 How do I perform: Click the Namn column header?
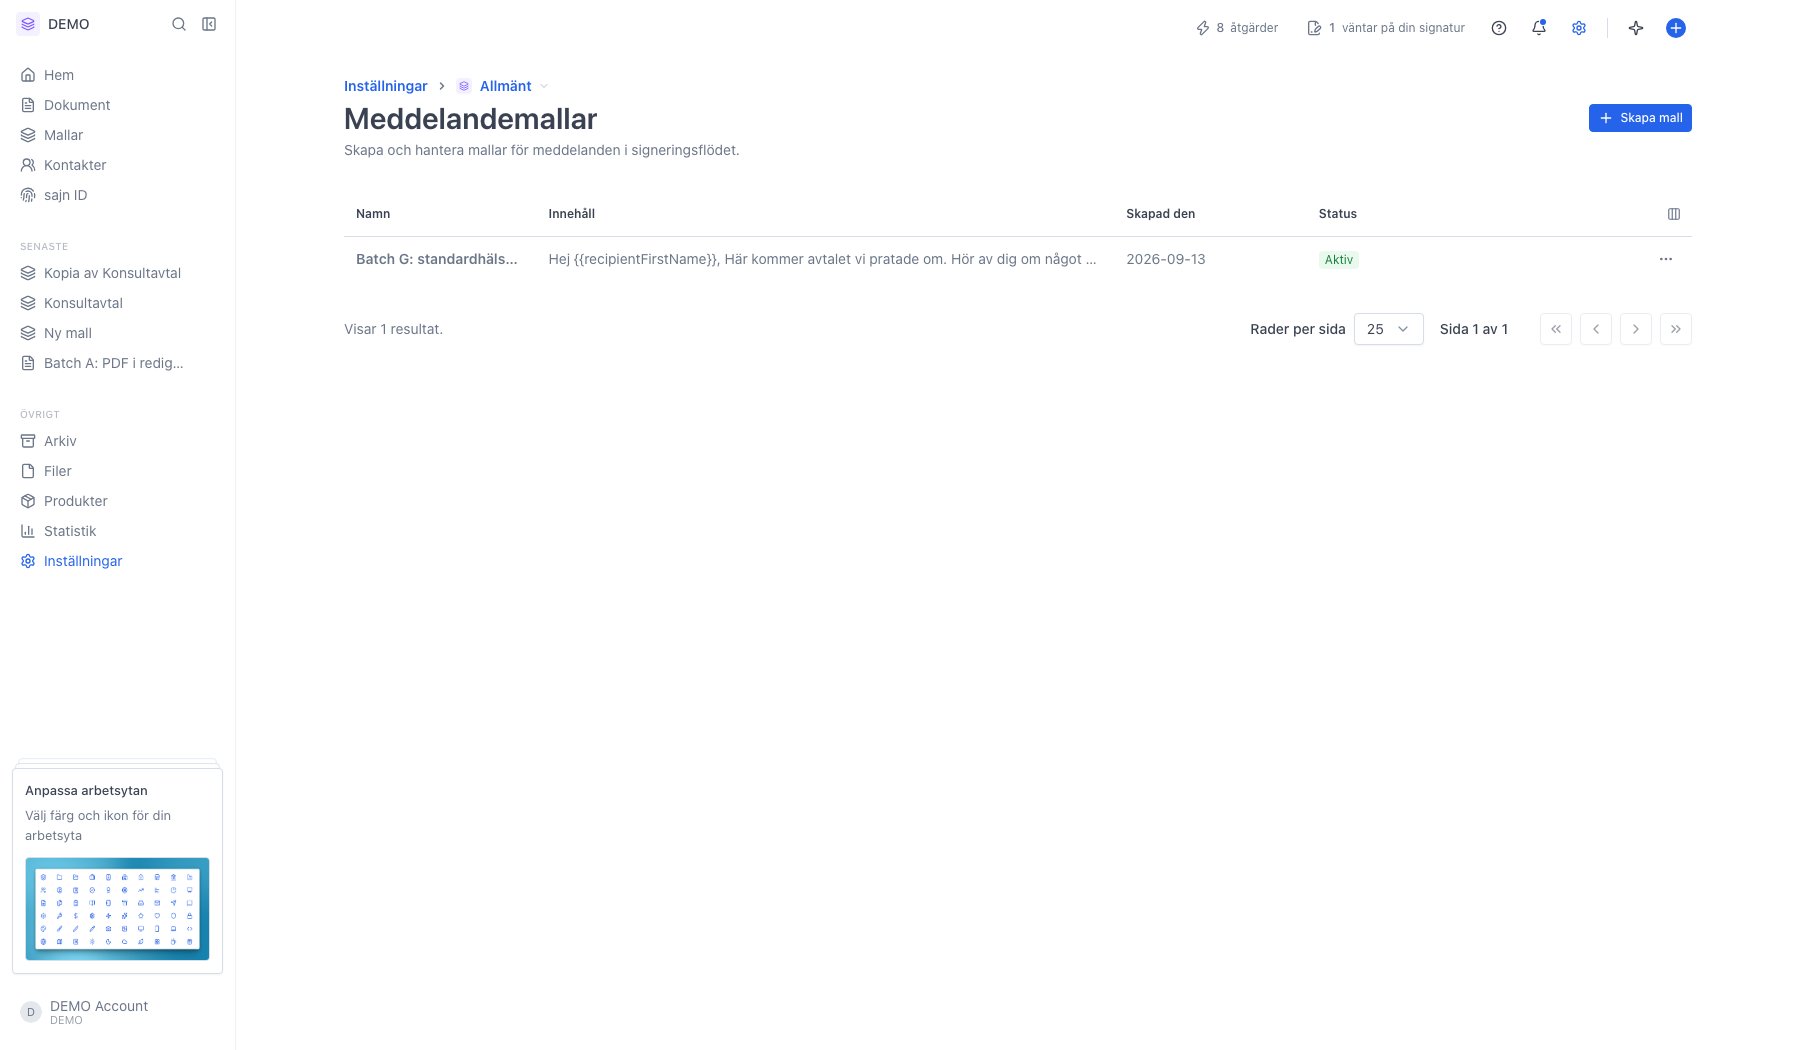click(x=373, y=214)
